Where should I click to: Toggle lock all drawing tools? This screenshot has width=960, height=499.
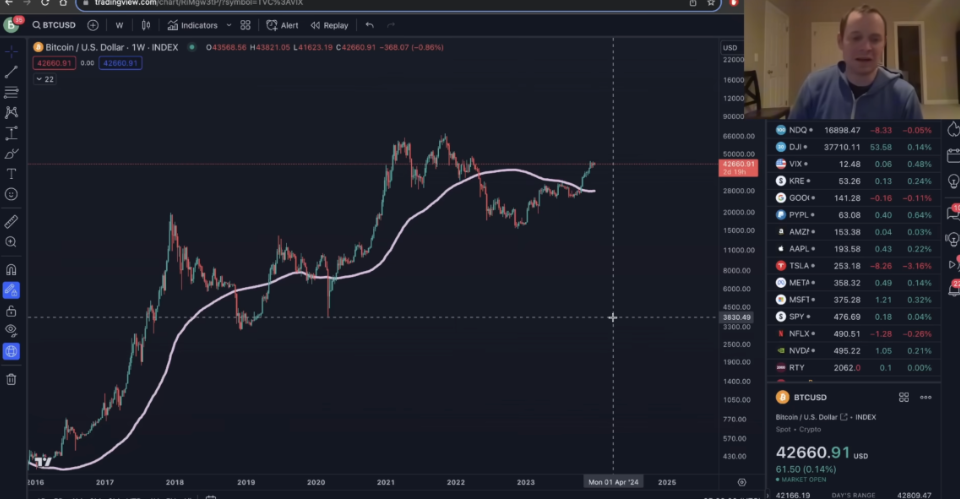[x=11, y=311]
